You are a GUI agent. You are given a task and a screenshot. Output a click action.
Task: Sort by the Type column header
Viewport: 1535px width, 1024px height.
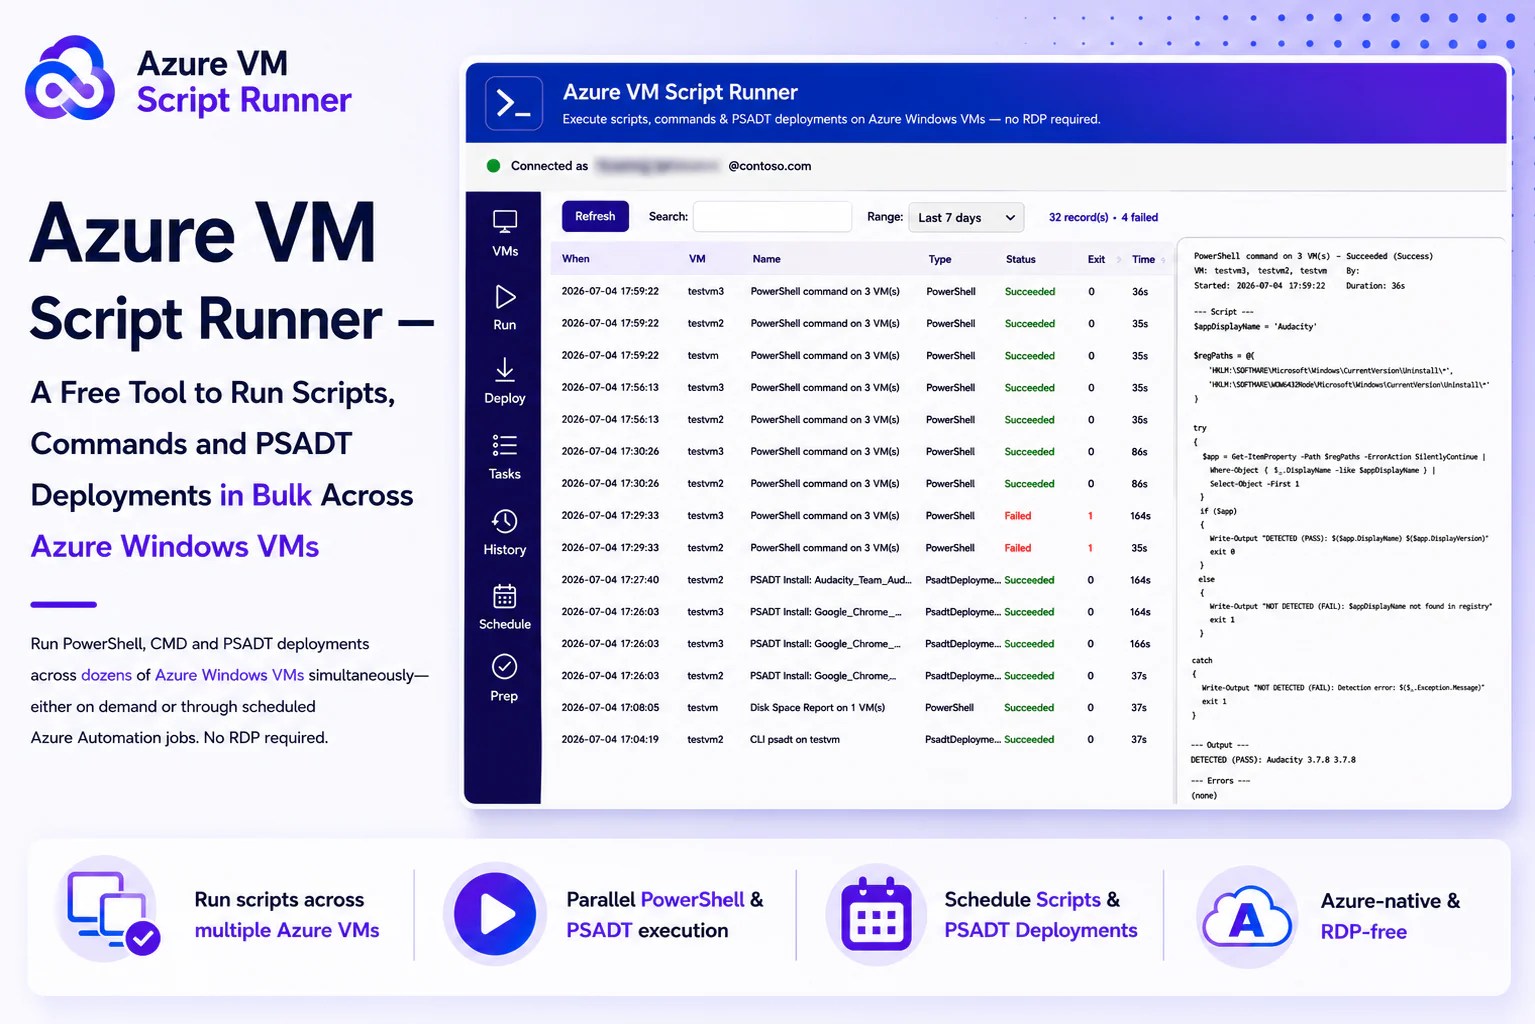[x=940, y=259]
